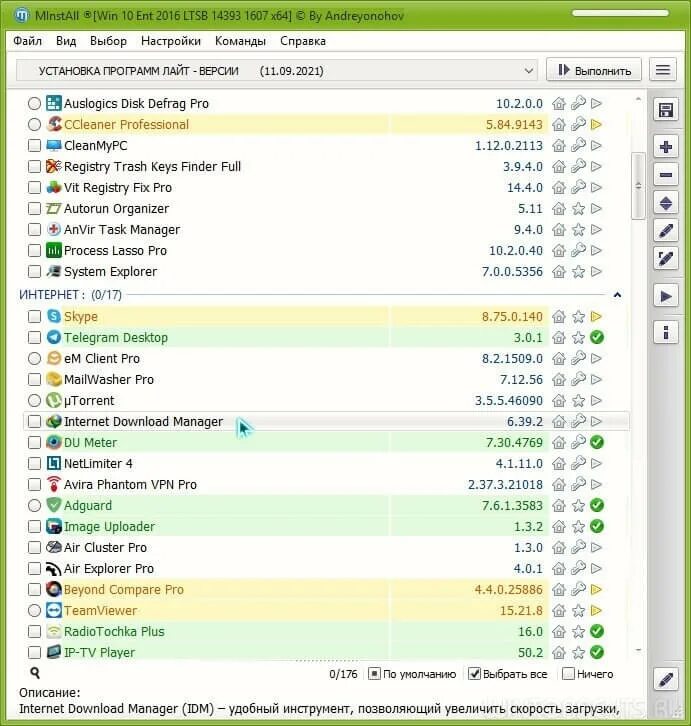The width and height of the screenshot is (691, 726).
Task: Toggle the По умолчанию checkbox
Action: pyautogui.click(x=374, y=674)
